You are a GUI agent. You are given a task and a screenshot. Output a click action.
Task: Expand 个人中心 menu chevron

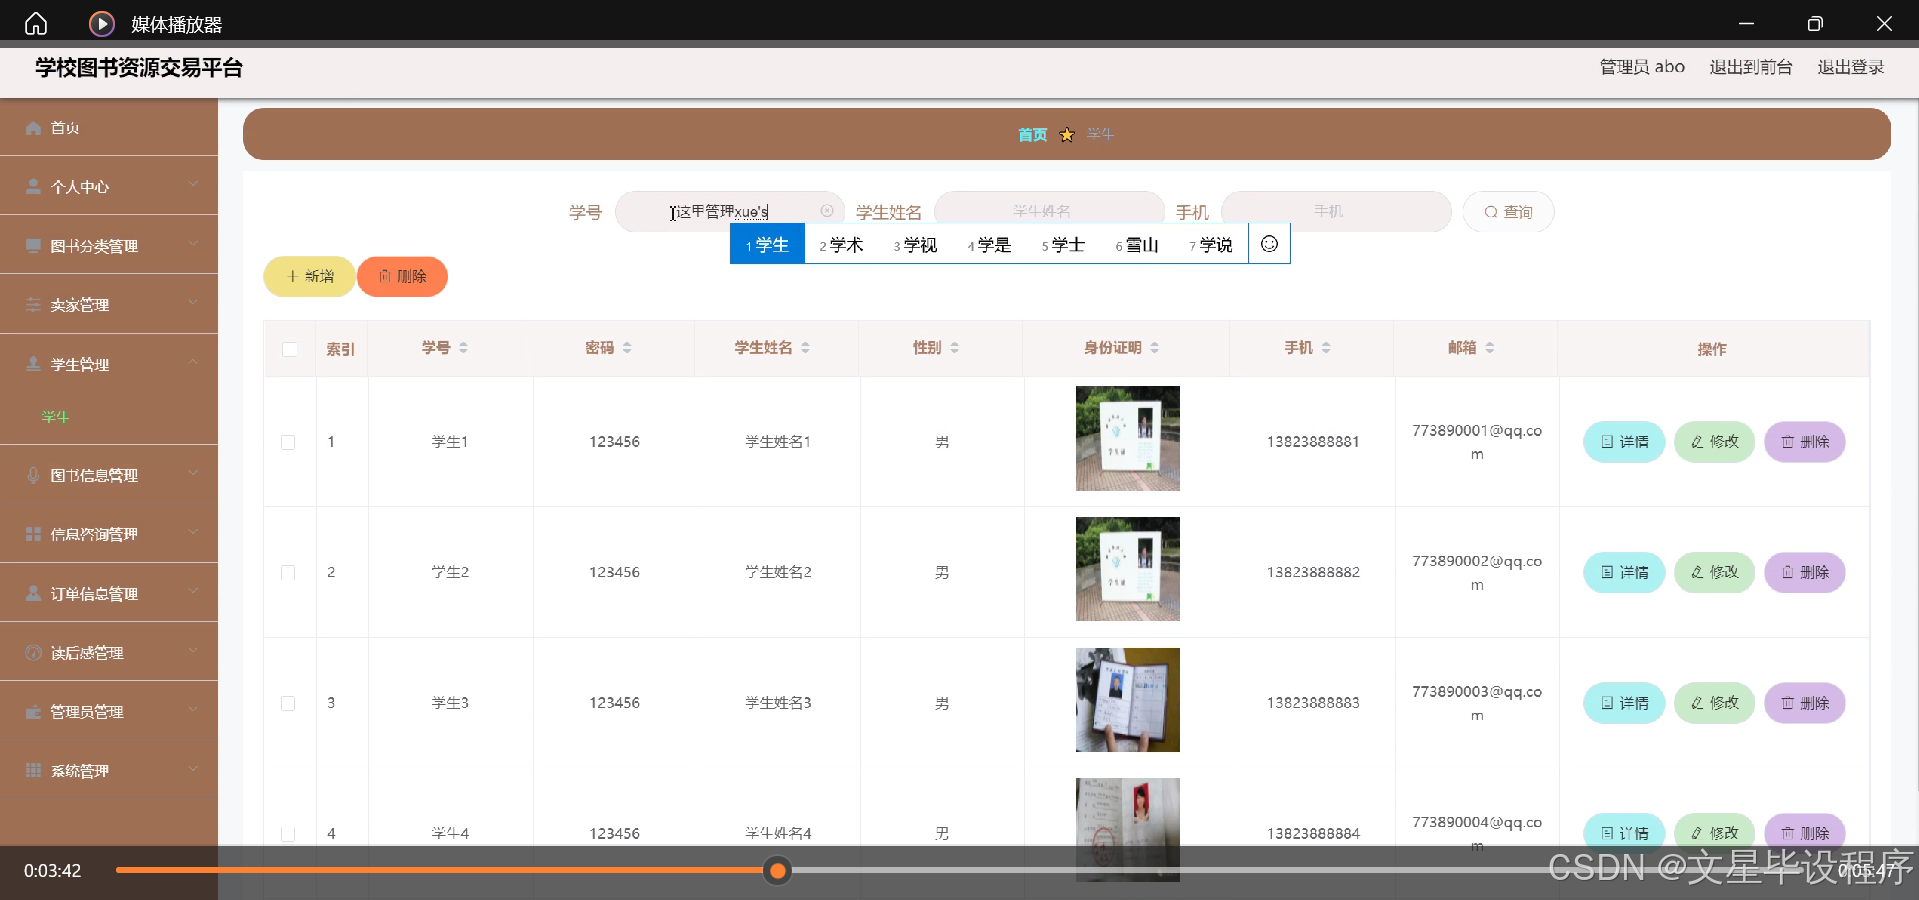point(193,185)
